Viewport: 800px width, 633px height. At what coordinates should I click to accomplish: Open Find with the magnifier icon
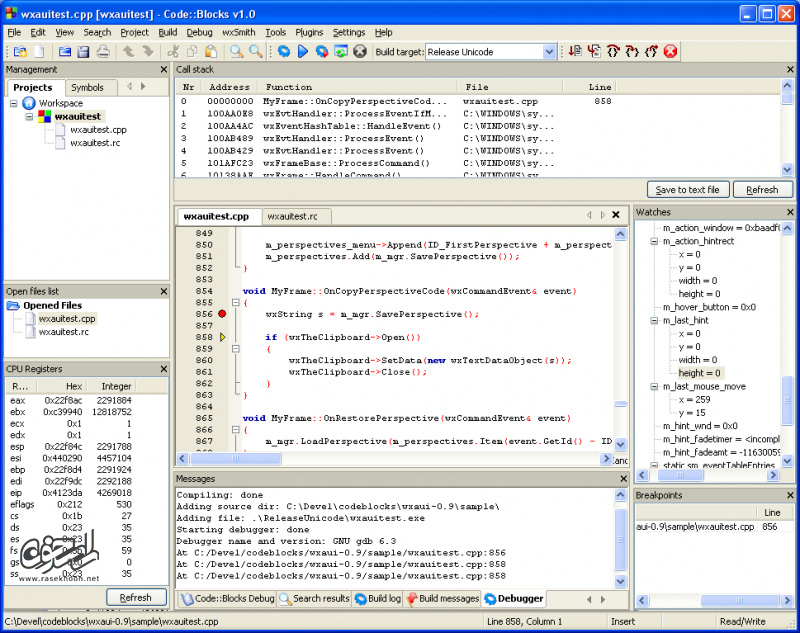[236, 52]
